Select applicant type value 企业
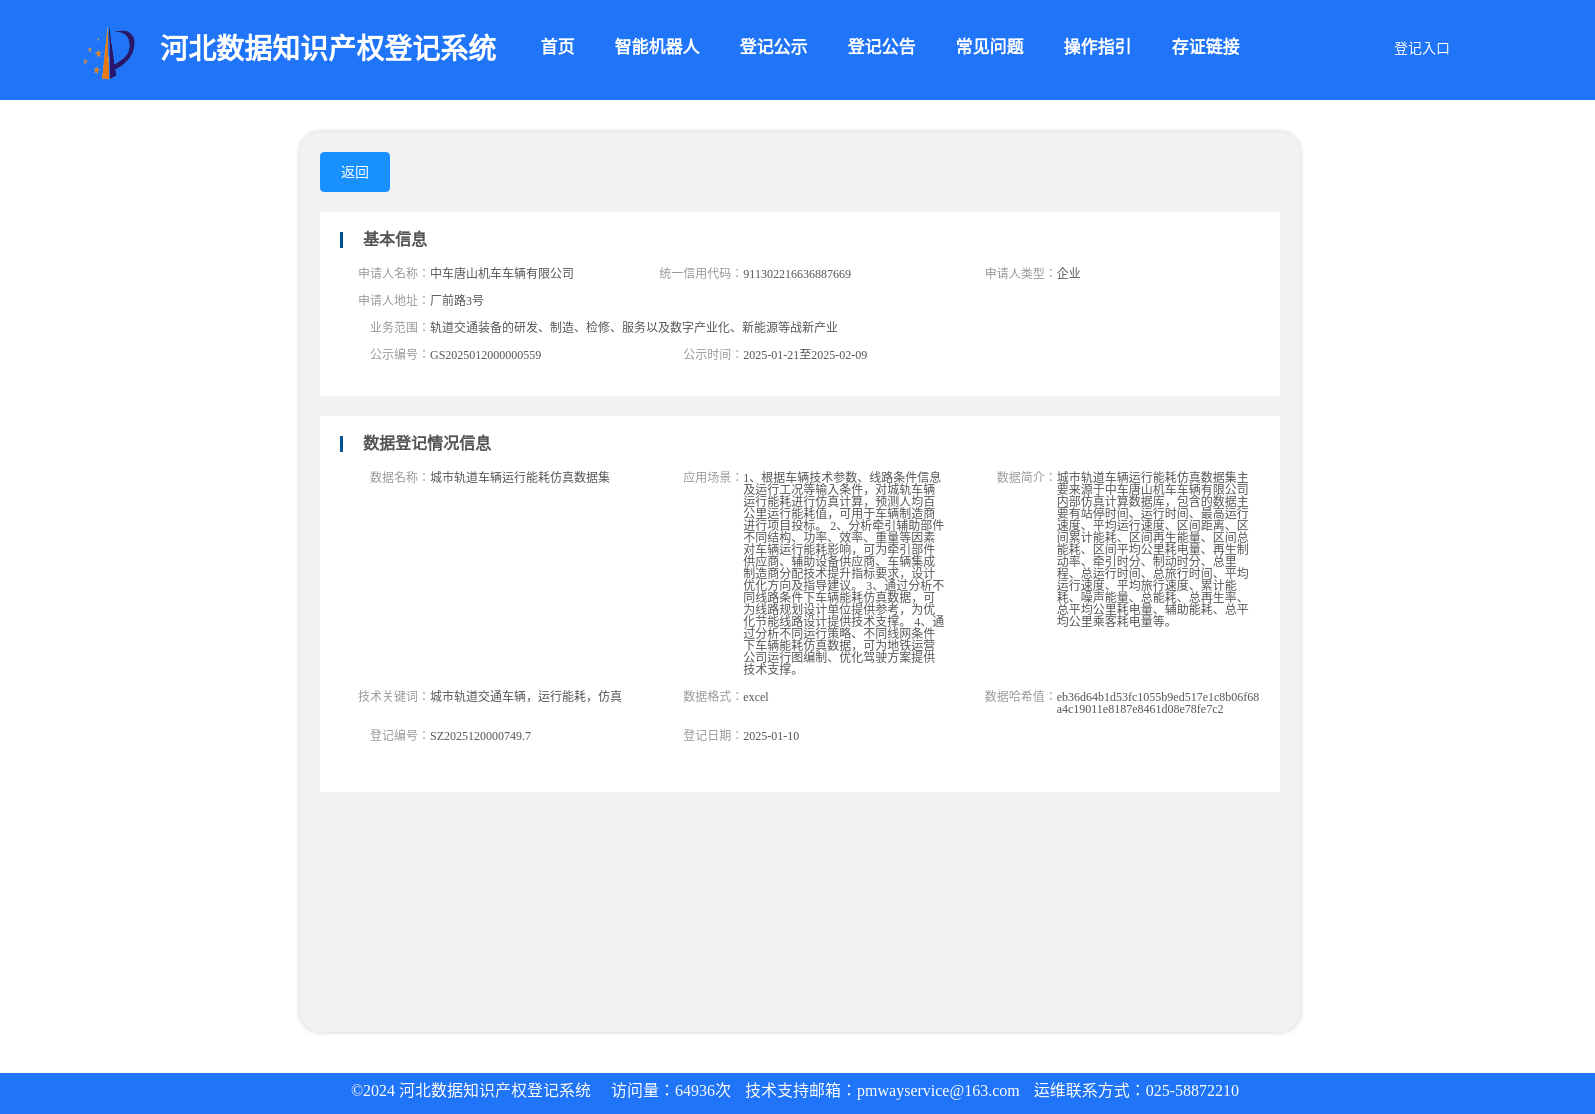 coord(1069,274)
